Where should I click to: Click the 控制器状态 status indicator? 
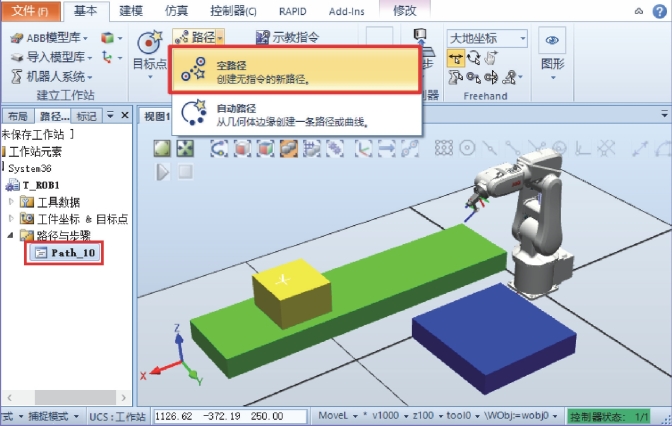coord(609,416)
